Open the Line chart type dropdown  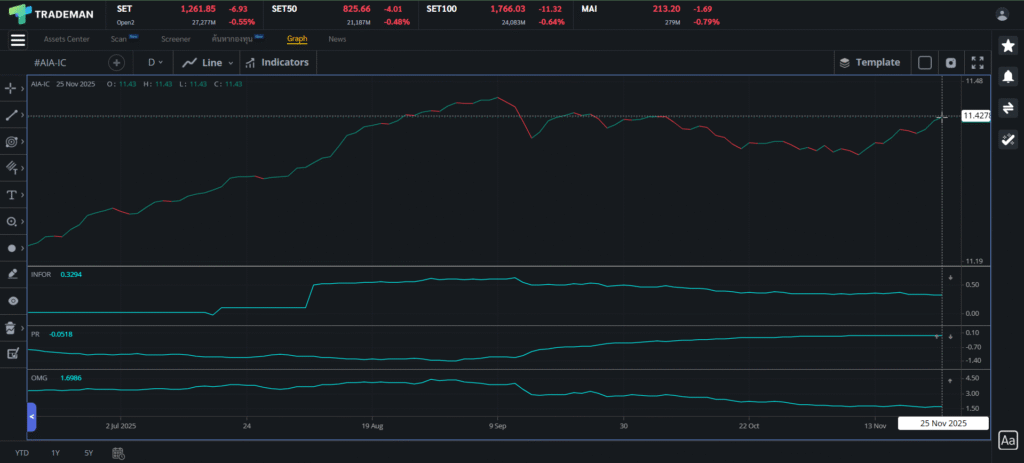(210, 62)
